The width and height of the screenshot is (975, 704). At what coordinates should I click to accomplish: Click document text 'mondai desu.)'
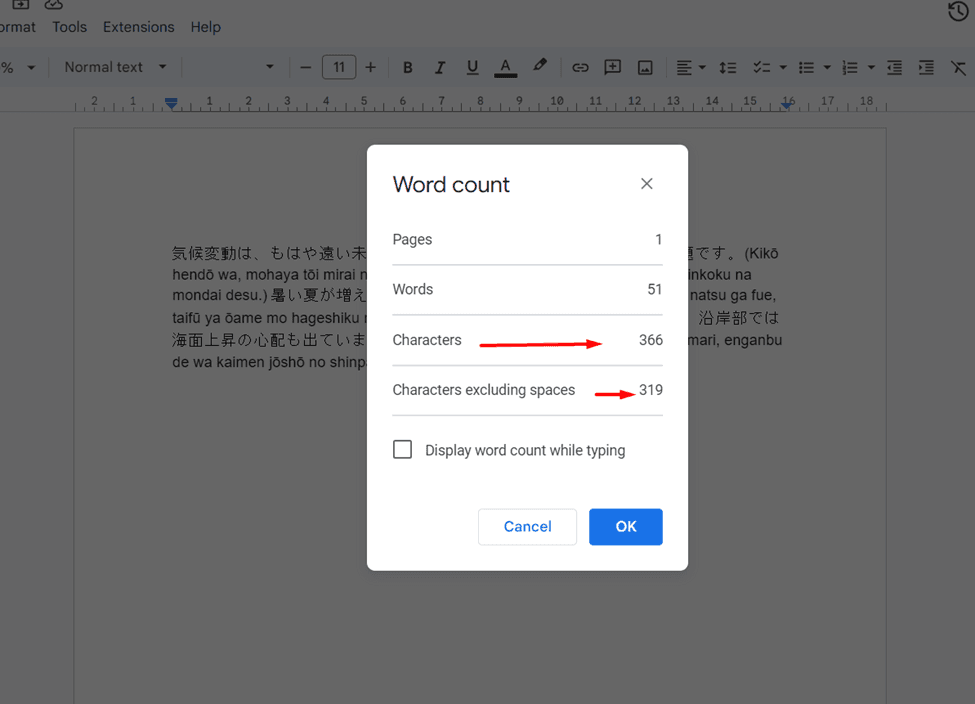(219, 295)
